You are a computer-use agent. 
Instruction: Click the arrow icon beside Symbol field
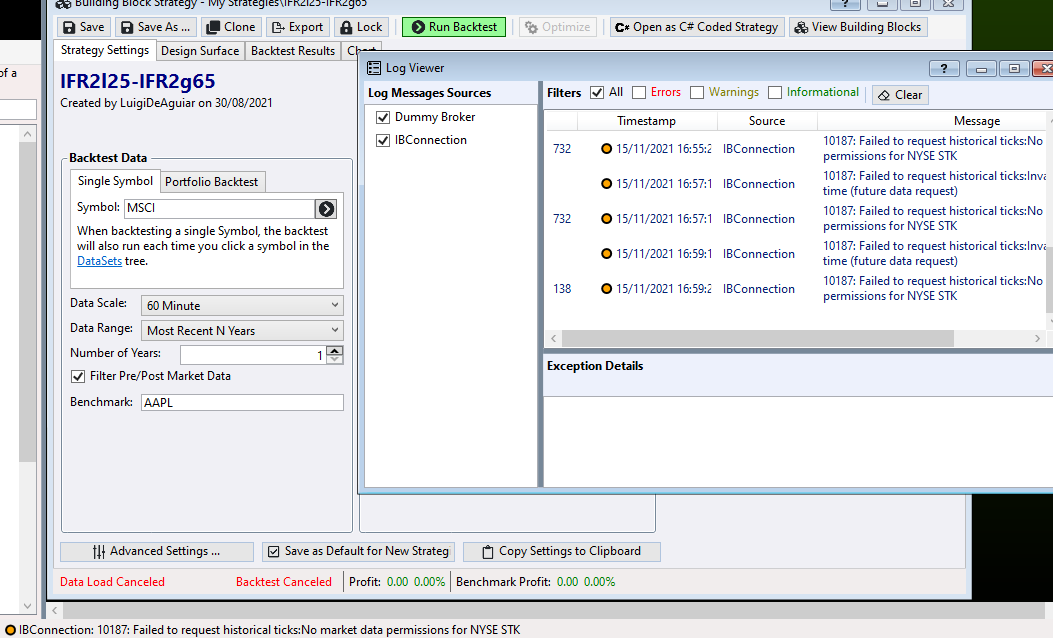pyautogui.click(x=326, y=209)
